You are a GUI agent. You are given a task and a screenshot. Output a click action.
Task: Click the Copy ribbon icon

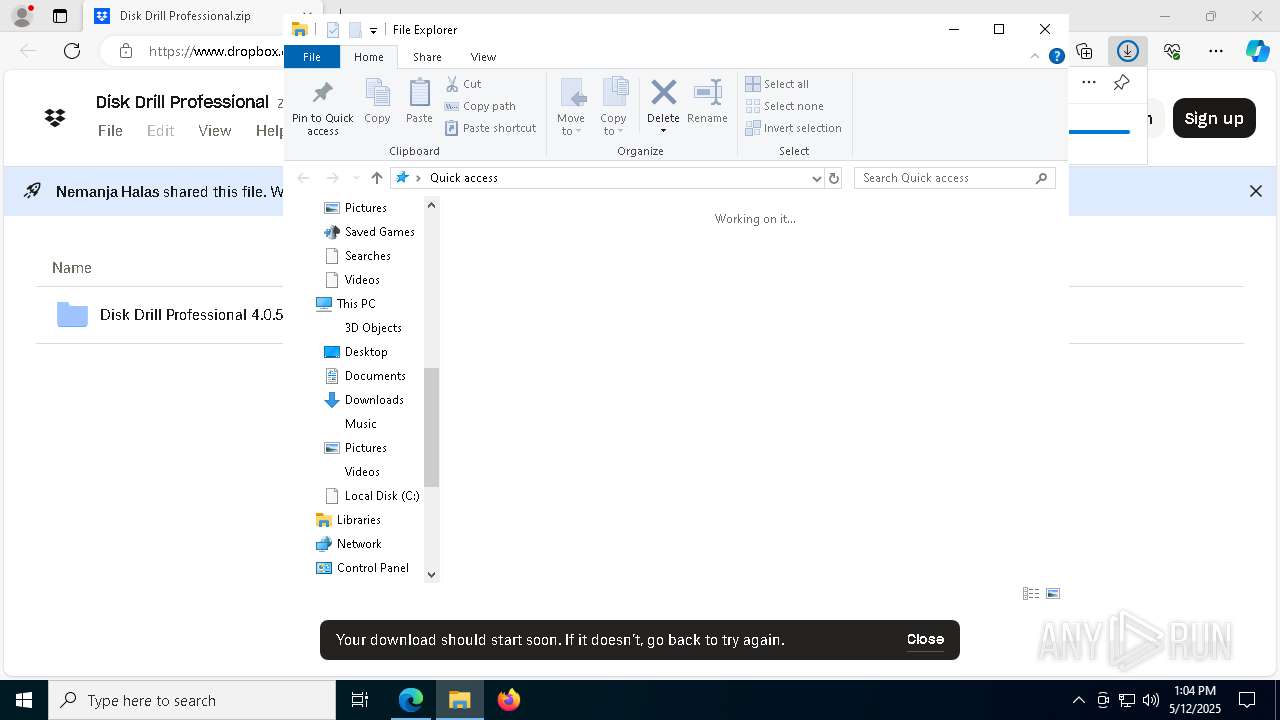[377, 93]
